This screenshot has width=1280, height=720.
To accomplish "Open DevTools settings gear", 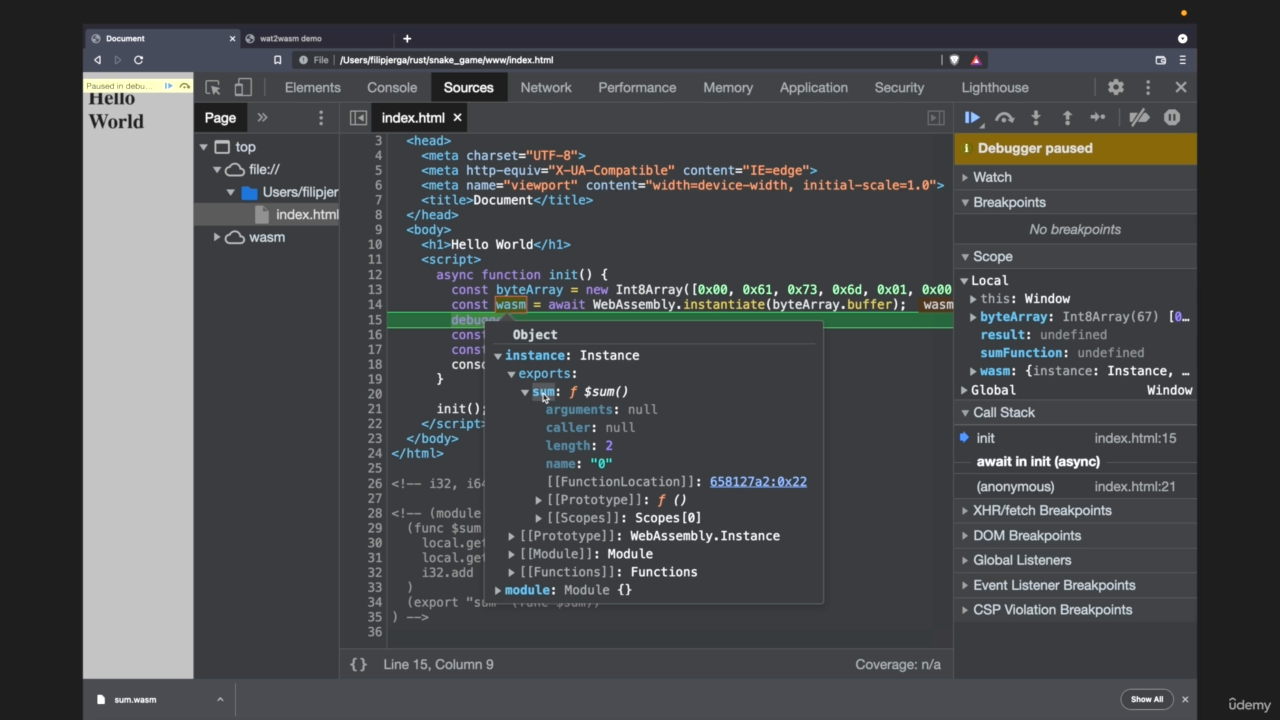I will (1116, 88).
